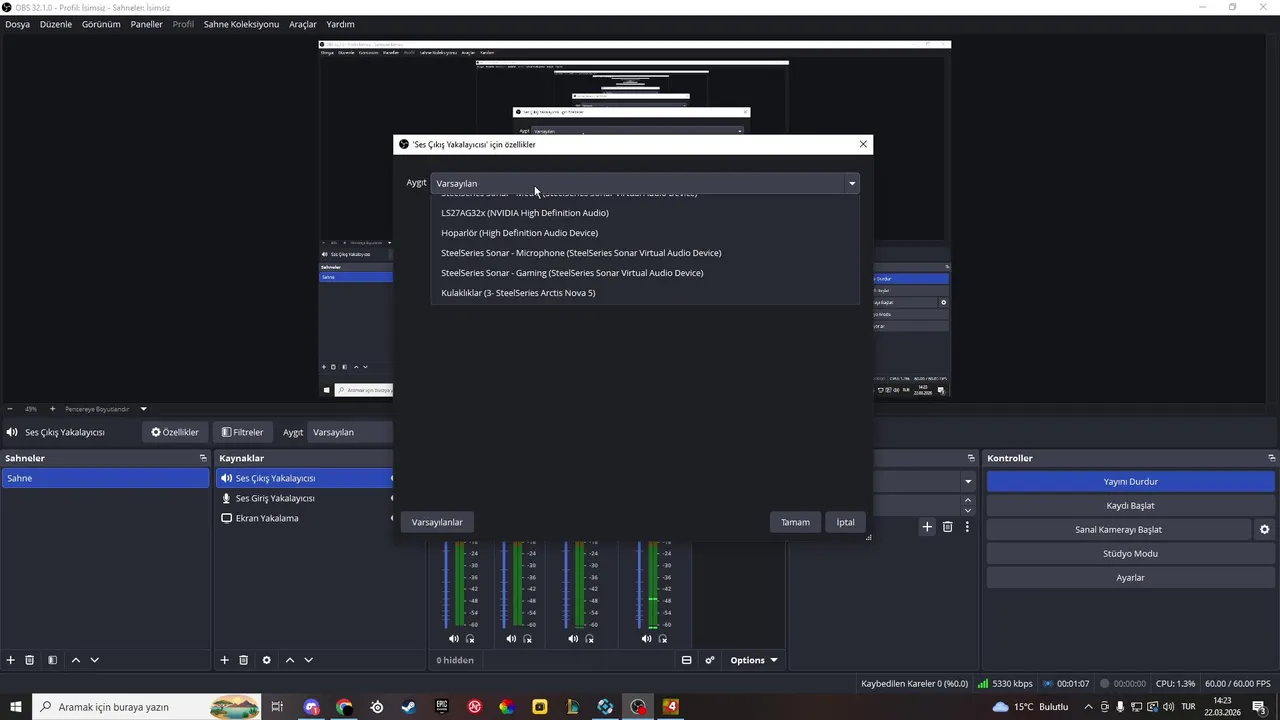The height and width of the screenshot is (720, 1280).
Task: Select Kulaklıklar (3- SteelSeries Arctis Nova 5)
Action: [645, 293]
